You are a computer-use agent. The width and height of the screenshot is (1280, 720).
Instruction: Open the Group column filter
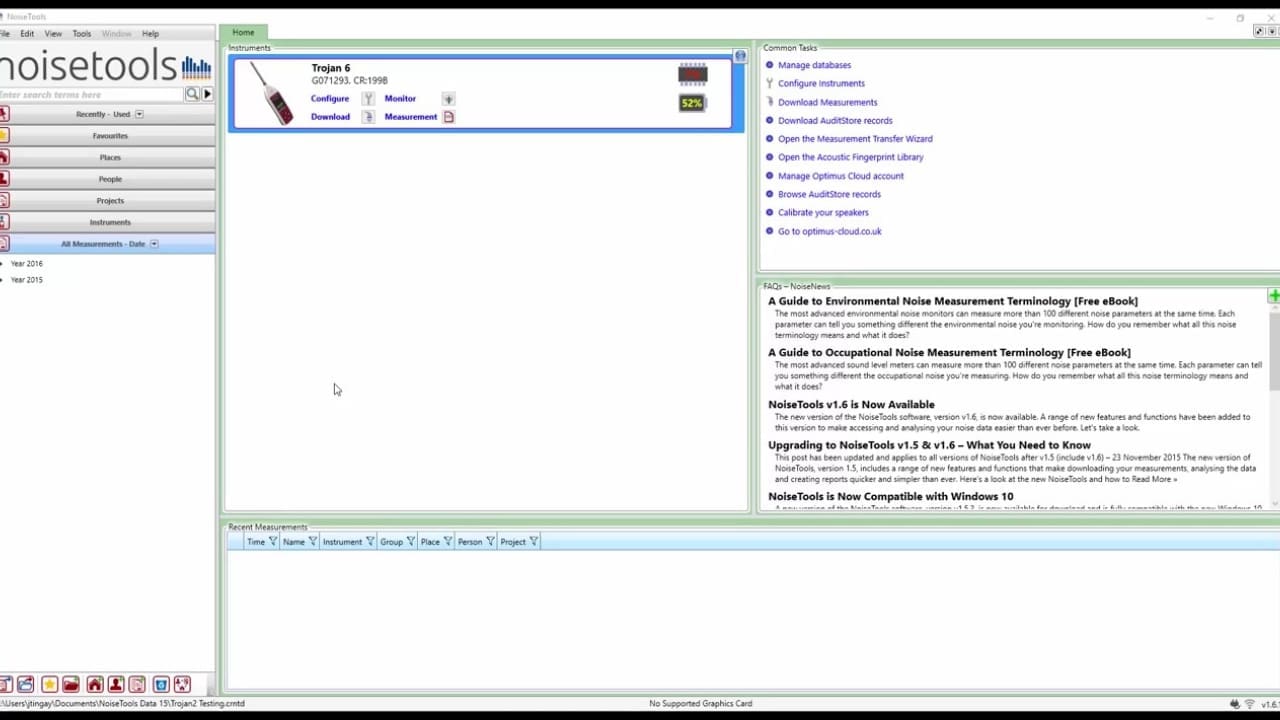(410, 542)
